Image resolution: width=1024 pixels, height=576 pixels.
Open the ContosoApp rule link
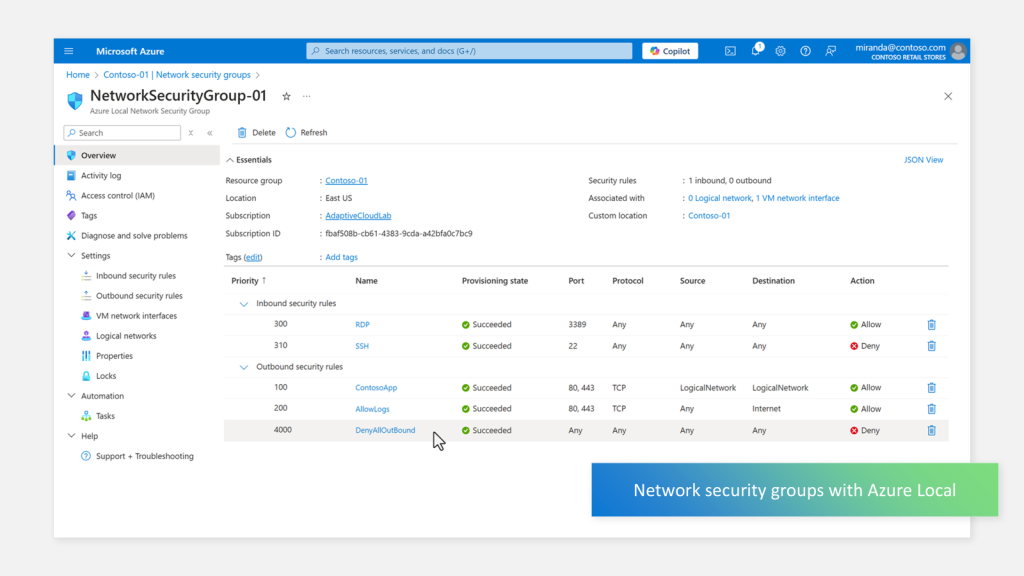[x=376, y=388]
